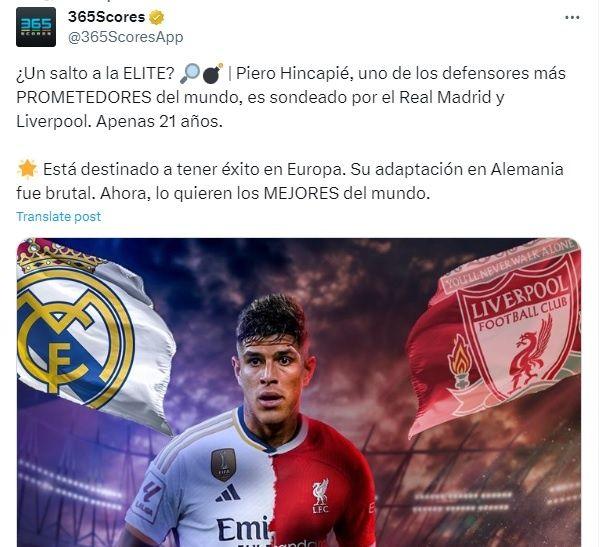
Task: Click the word PROMETEDORES in the post text
Action: (84, 97)
